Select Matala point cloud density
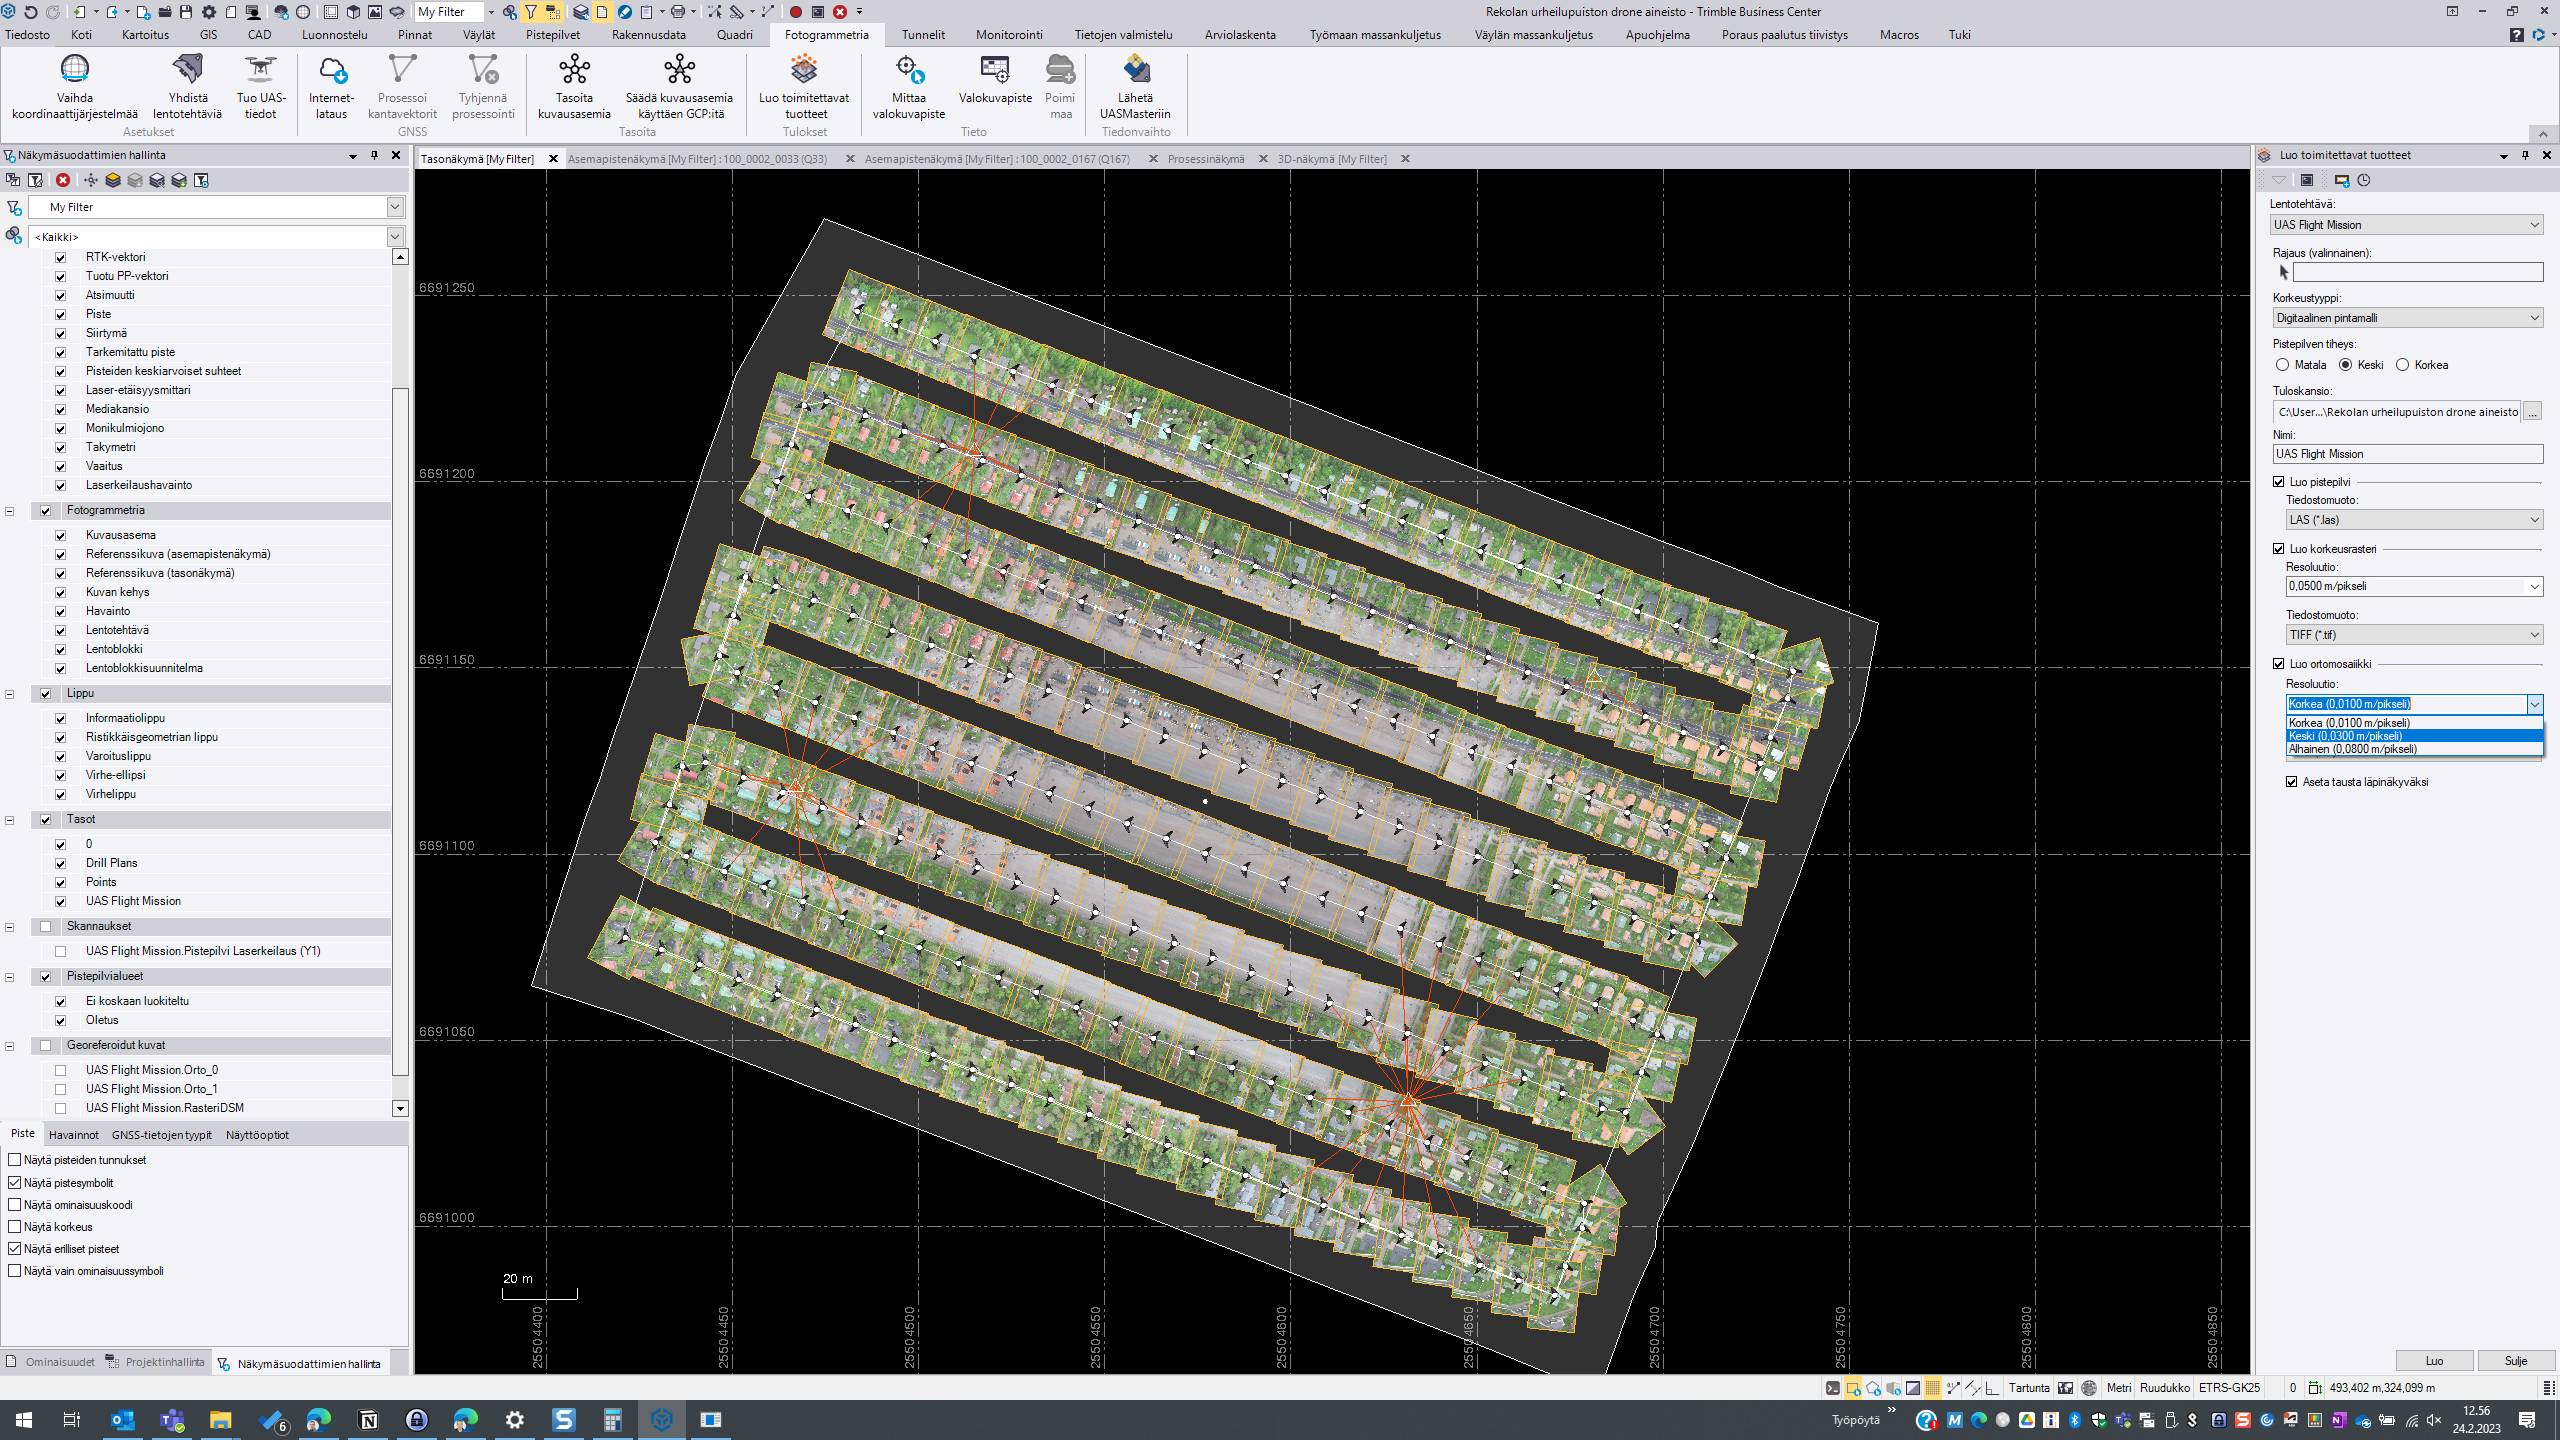This screenshot has width=2560, height=1440. 2282,365
